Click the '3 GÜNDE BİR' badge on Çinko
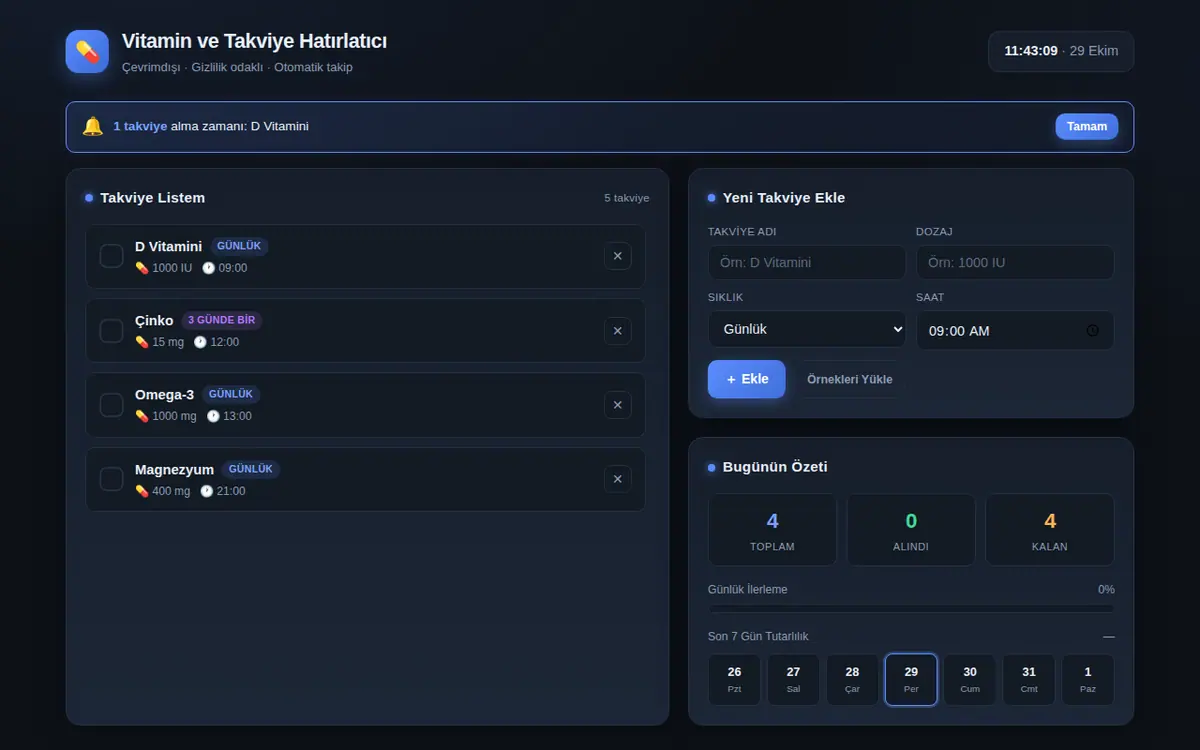This screenshot has width=1200, height=750. tap(222, 321)
